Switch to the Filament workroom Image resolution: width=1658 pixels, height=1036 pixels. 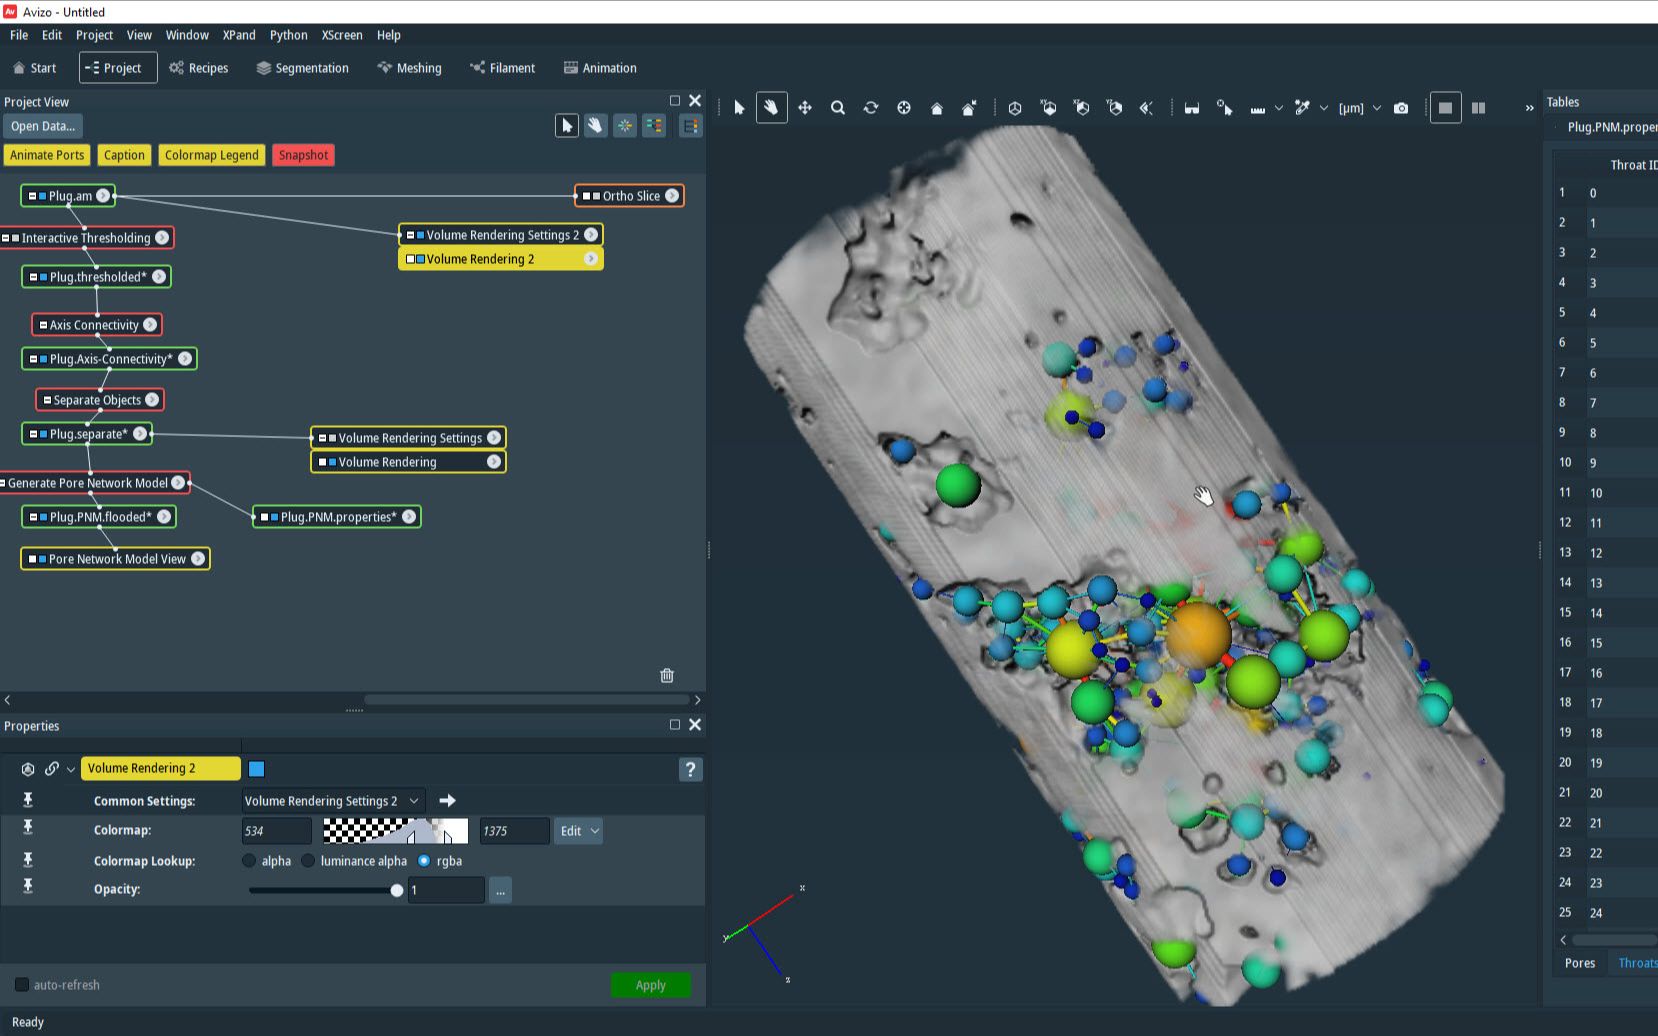503,68
